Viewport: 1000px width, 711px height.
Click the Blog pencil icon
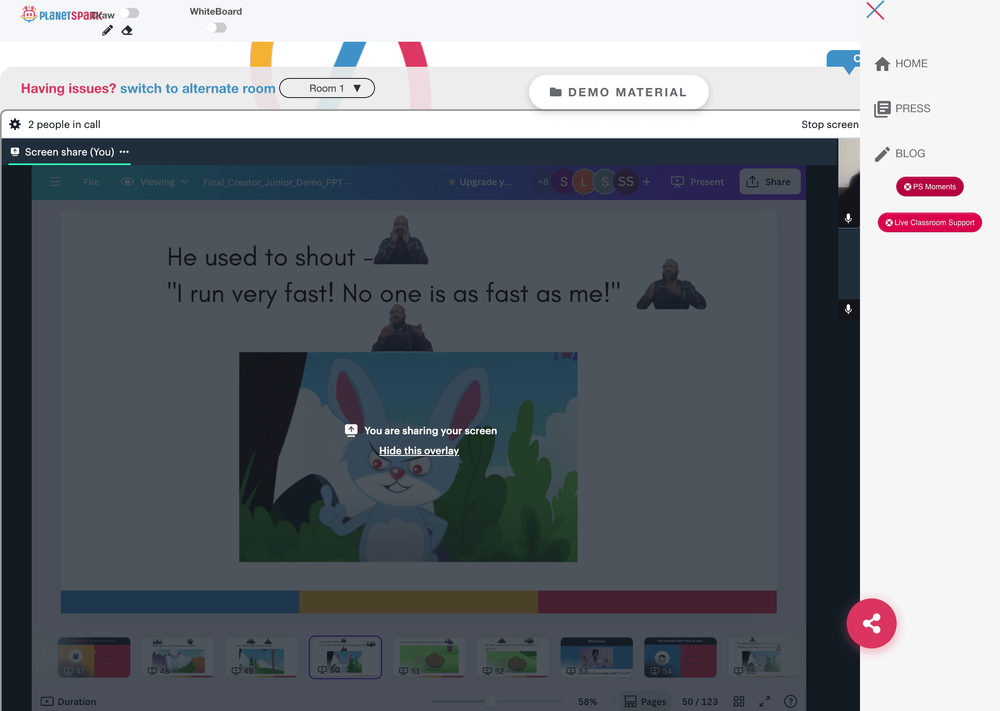[882, 154]
